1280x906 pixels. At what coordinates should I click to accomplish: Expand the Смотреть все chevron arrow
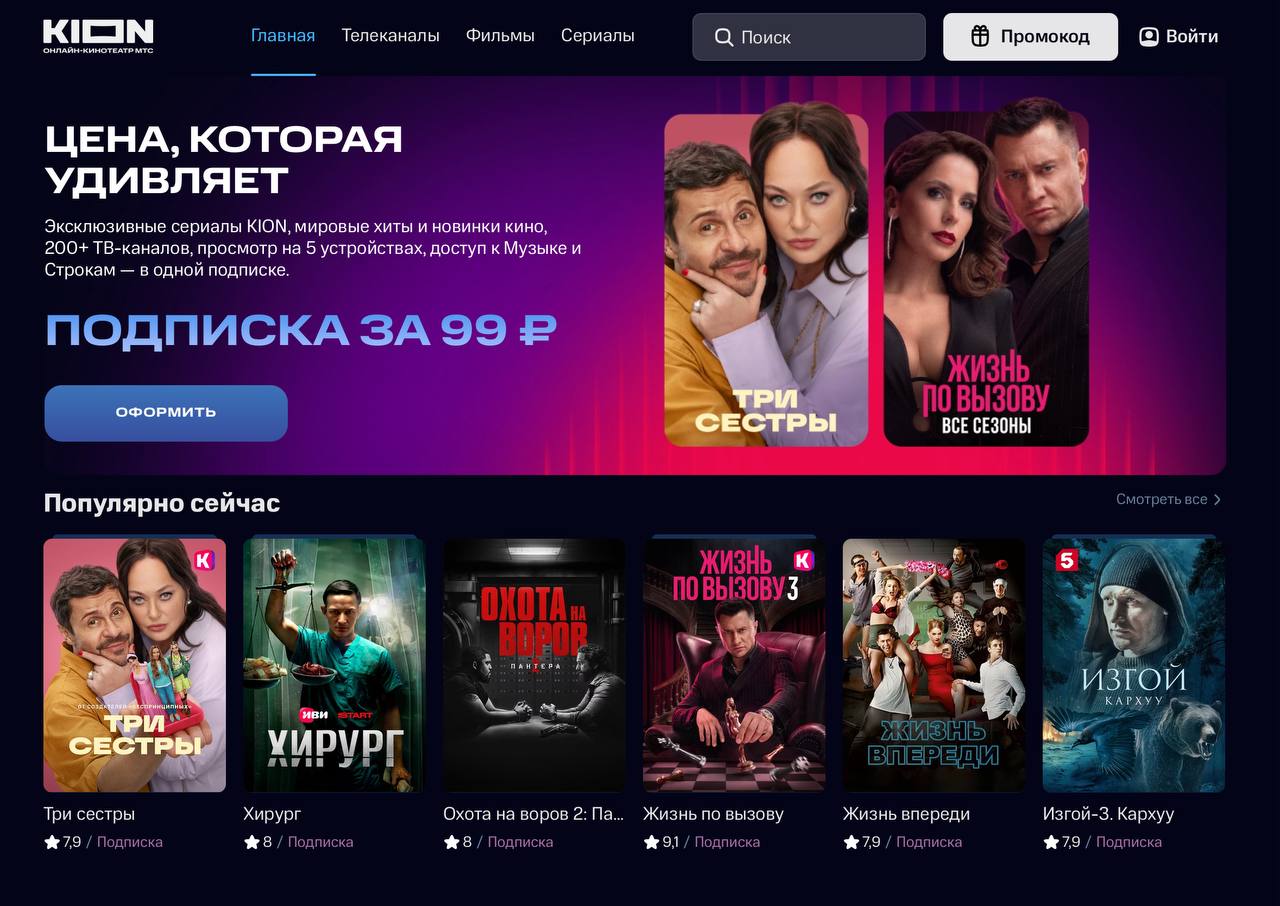coord(1217,499)
